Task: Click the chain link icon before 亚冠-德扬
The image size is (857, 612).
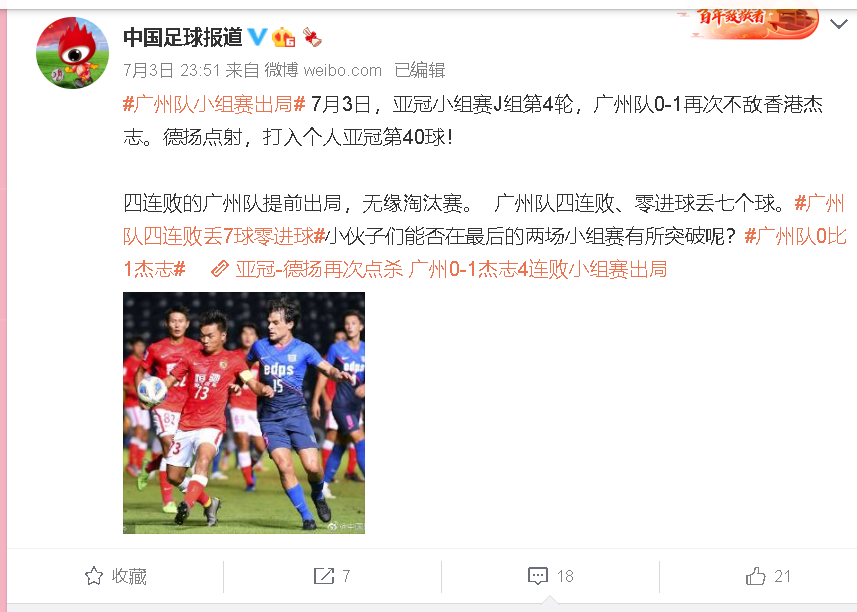Action: tap(220, 269)
